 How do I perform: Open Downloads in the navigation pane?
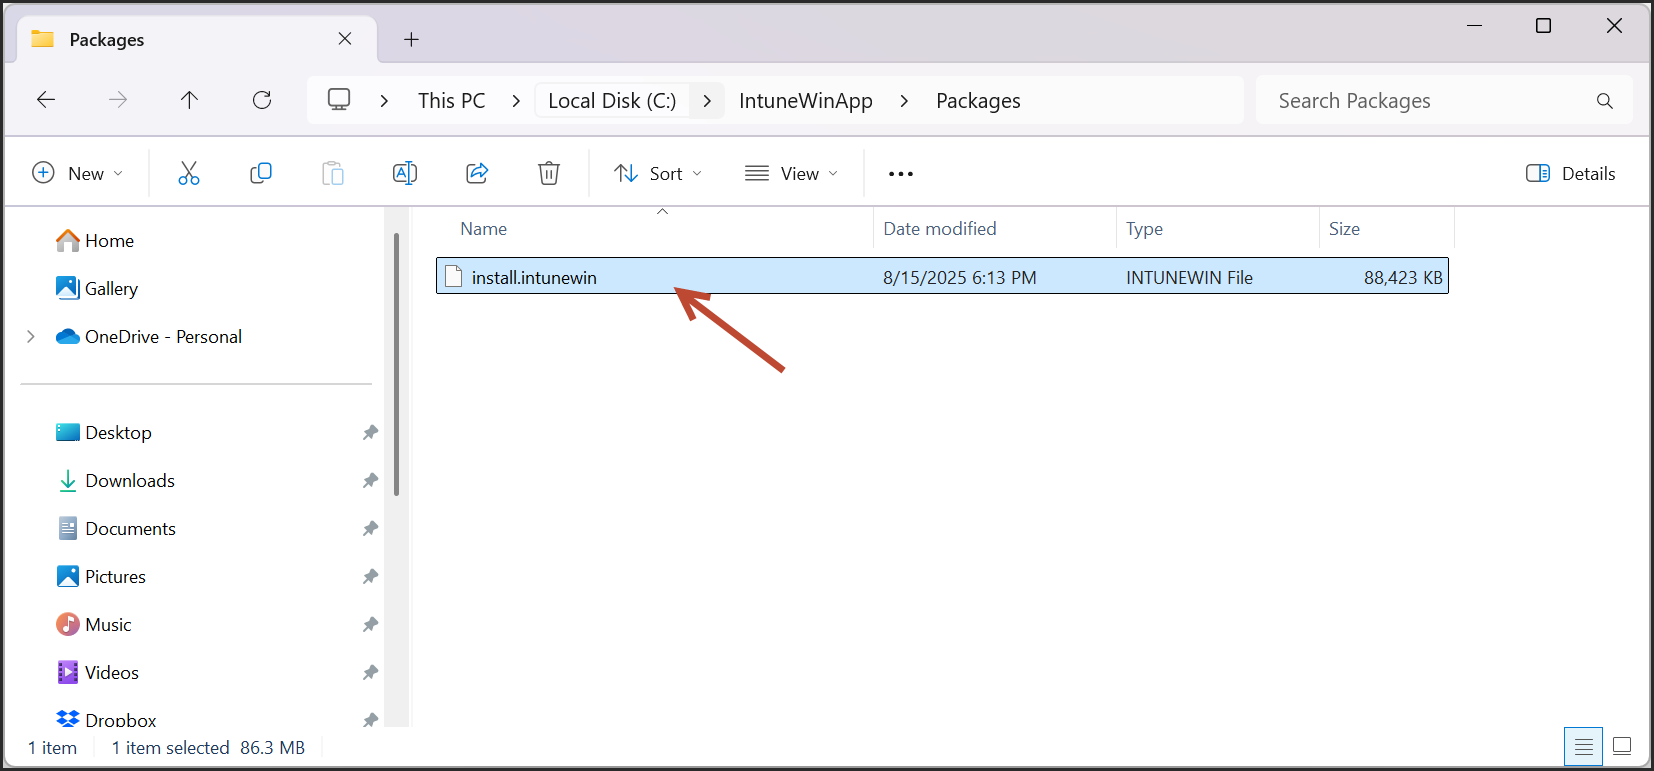[x=130, y=481]
